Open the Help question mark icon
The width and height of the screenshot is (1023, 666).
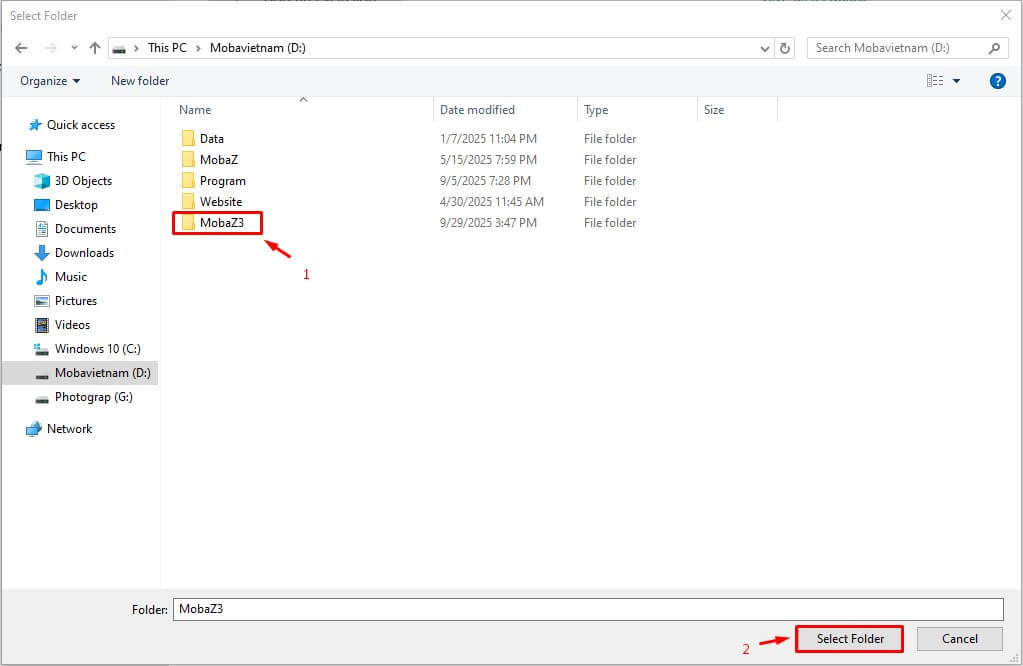click(997, 81)
